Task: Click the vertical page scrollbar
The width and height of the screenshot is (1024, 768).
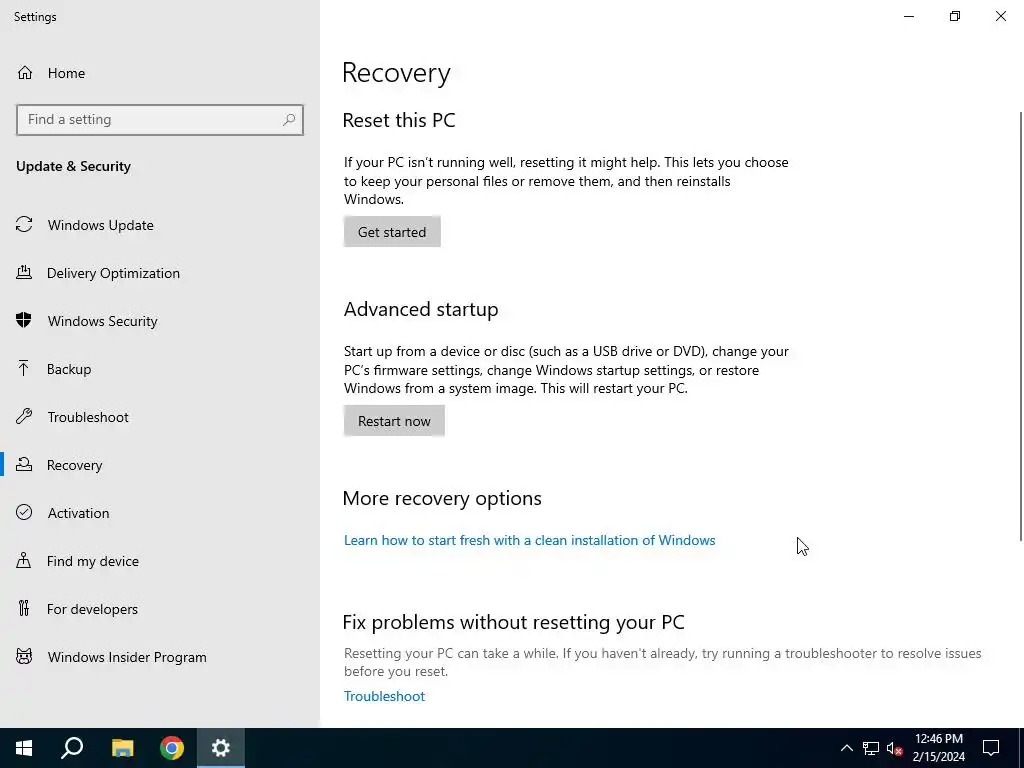Action: 1020,327
